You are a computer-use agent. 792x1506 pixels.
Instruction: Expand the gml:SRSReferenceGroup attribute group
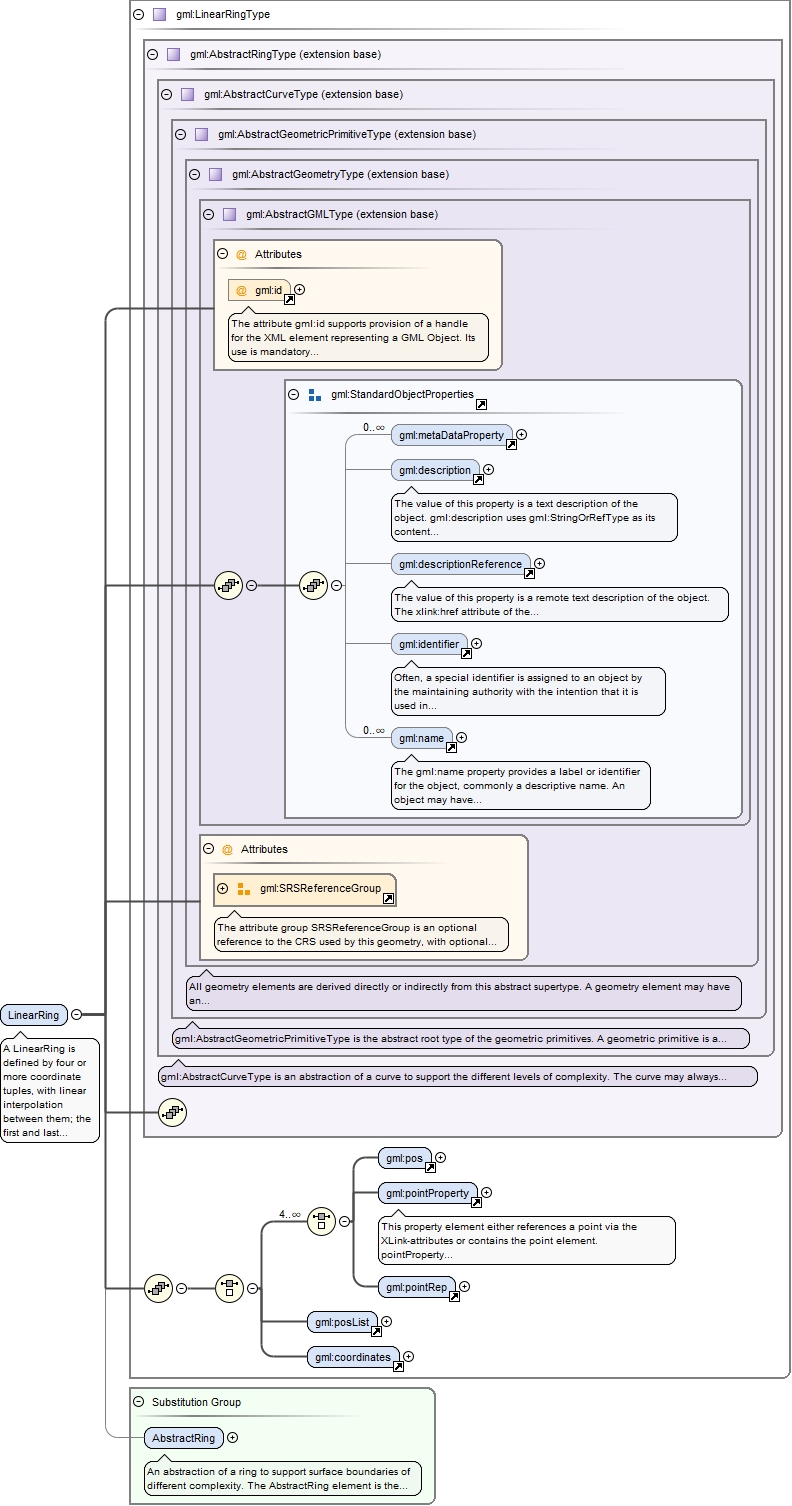pos(222,888)
